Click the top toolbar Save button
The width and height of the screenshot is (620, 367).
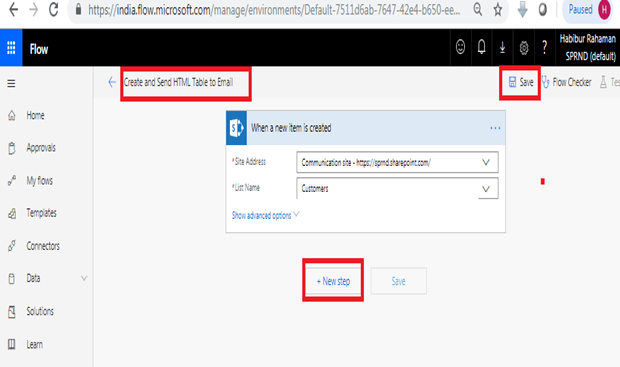520,82
